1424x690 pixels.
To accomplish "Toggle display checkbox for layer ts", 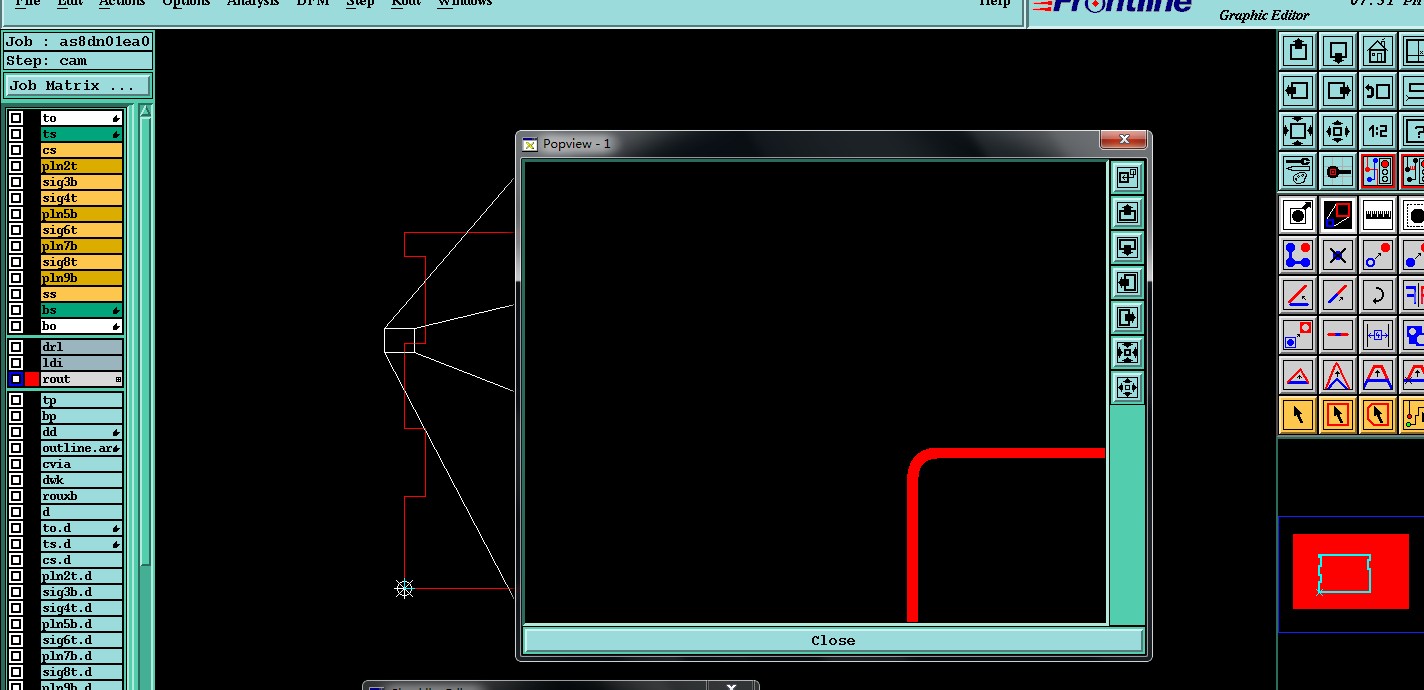I will (16, 134).
